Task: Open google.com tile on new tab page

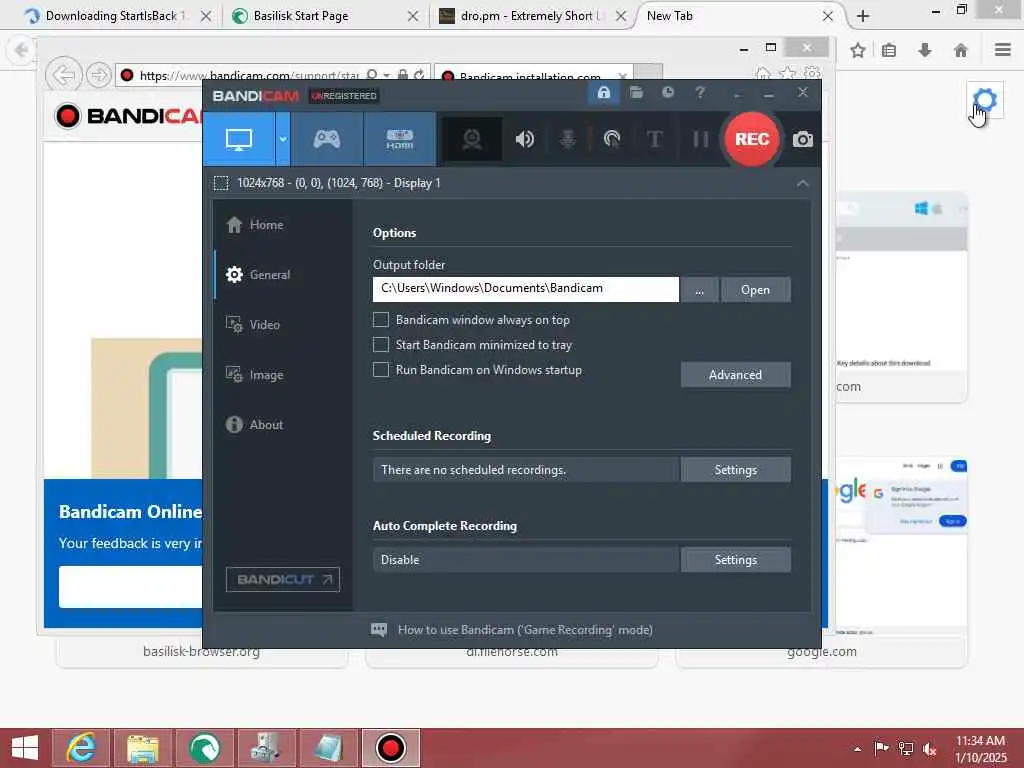Action: (822, 651)
